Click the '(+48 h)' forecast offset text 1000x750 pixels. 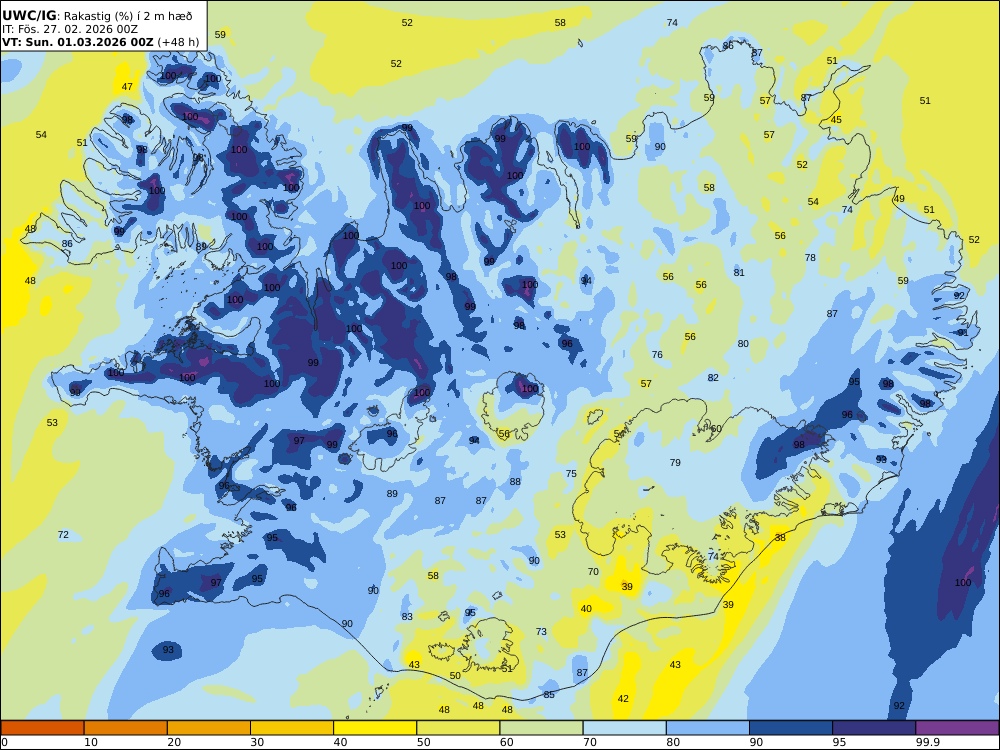click(178, 42)
